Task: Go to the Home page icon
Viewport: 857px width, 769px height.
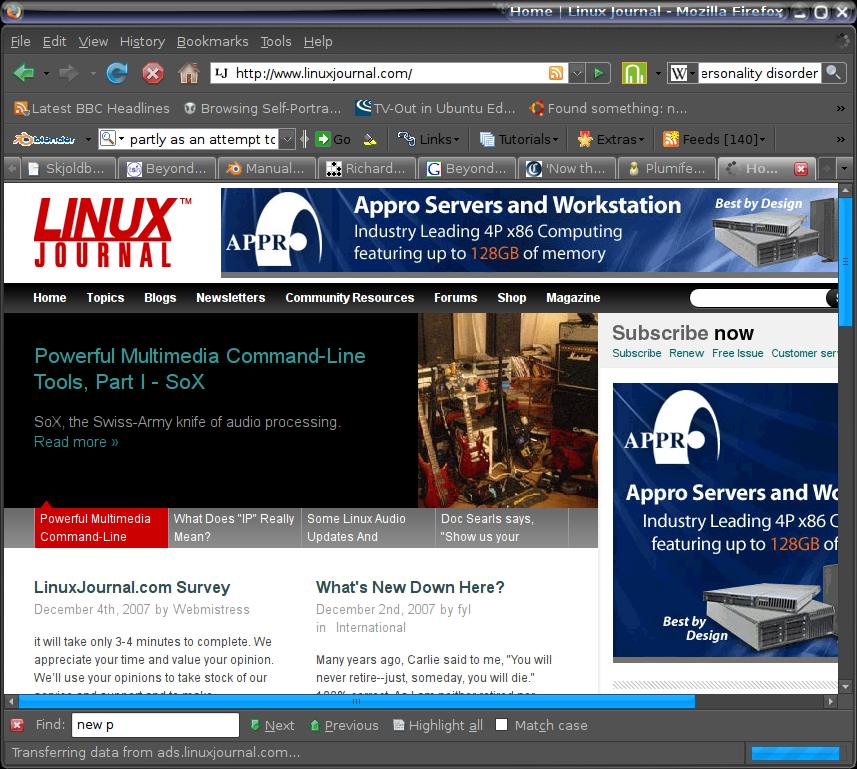Action: [188, 73]
